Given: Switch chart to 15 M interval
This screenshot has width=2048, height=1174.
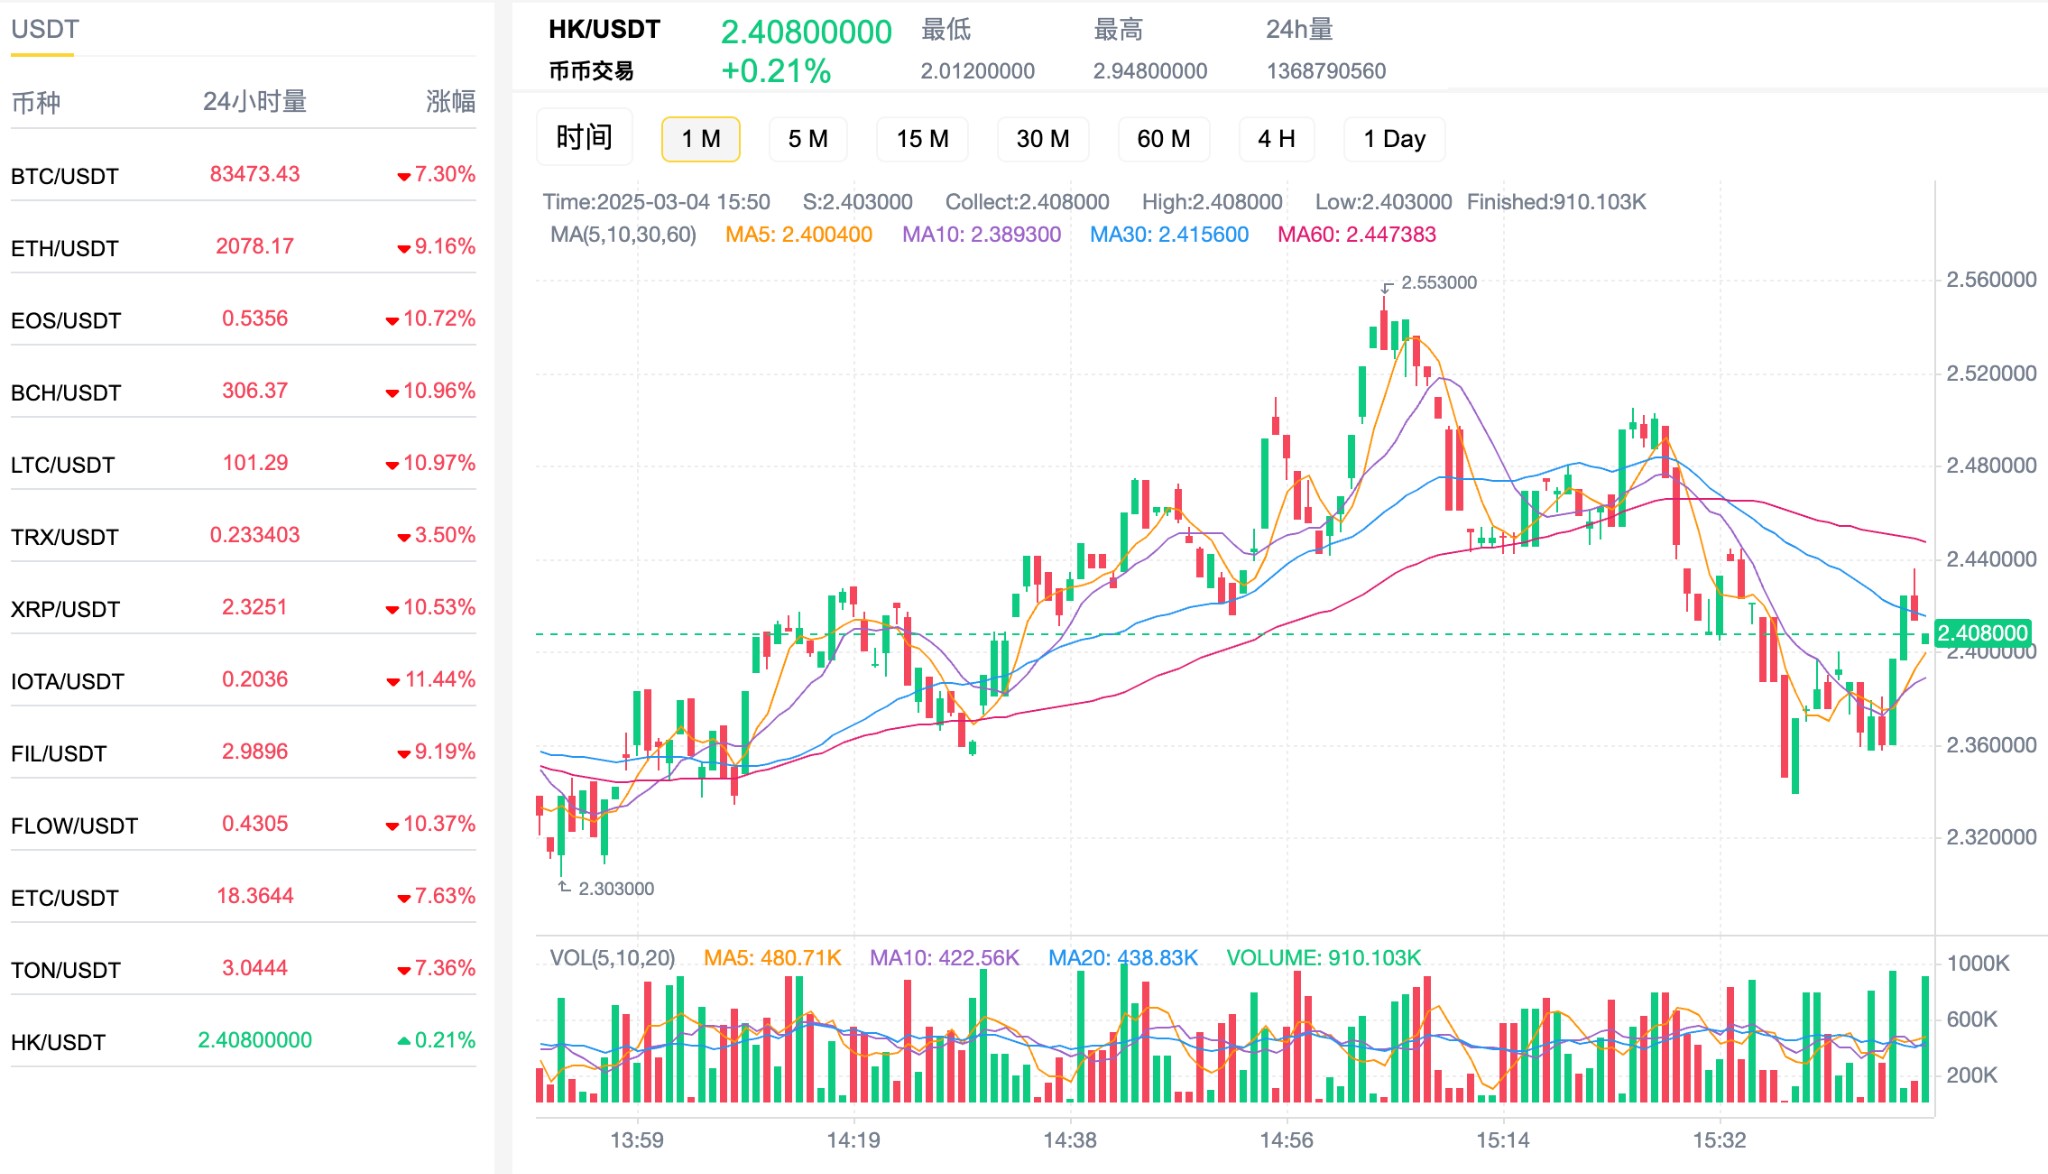Looking at the screenshot, I should (922, 139).
